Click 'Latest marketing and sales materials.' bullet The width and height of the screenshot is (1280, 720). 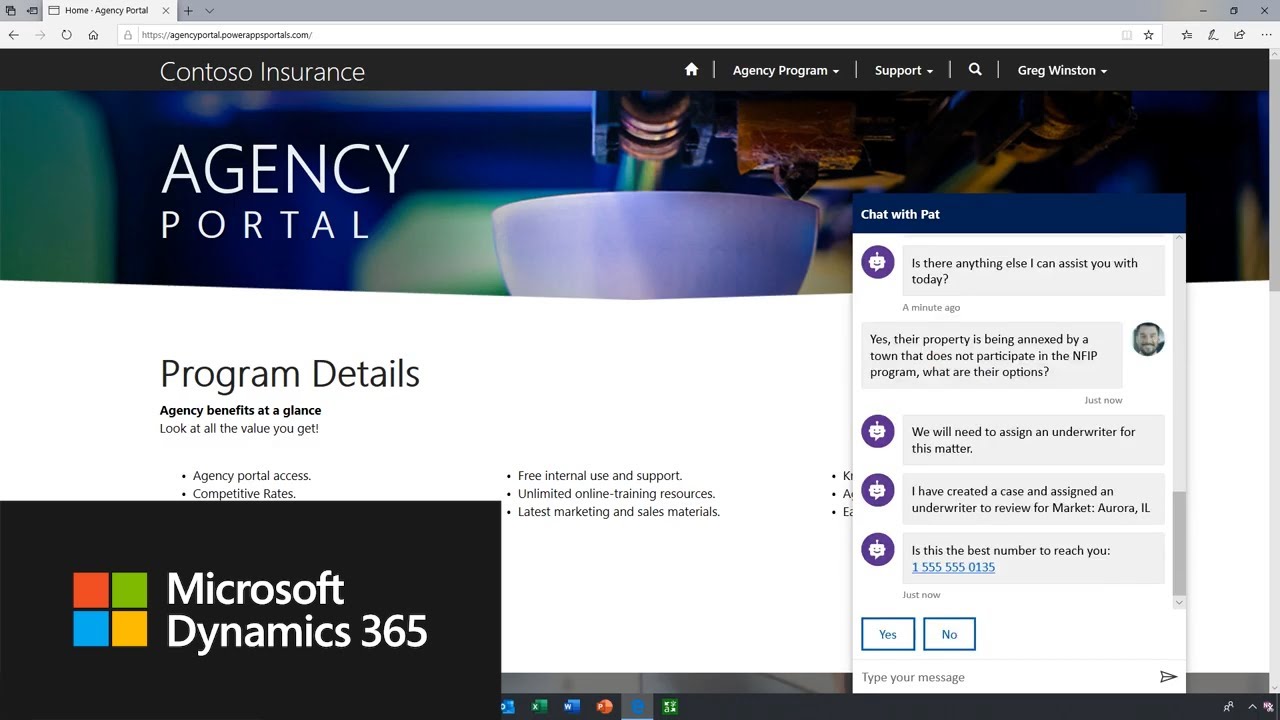pyautogui.click(x=619, y=512)
